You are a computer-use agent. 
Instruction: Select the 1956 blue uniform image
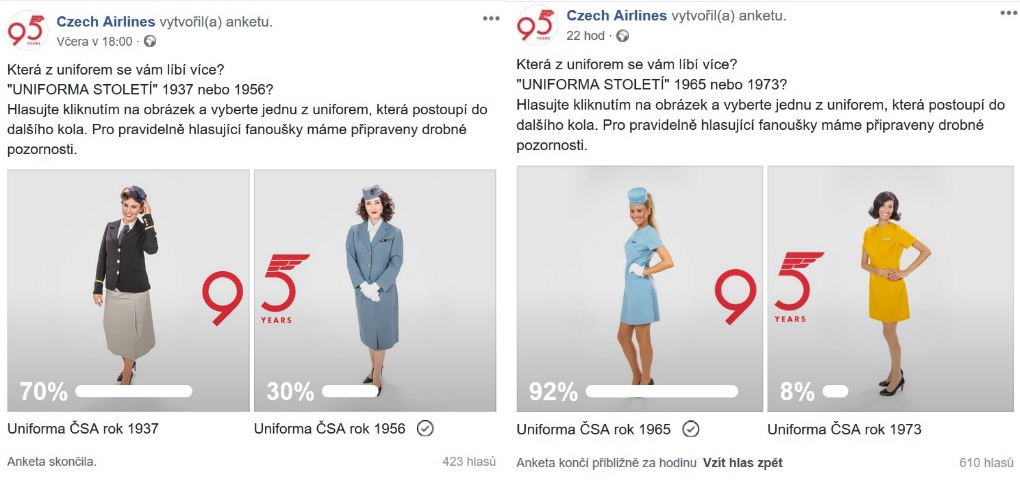click(x=375, y=291)
